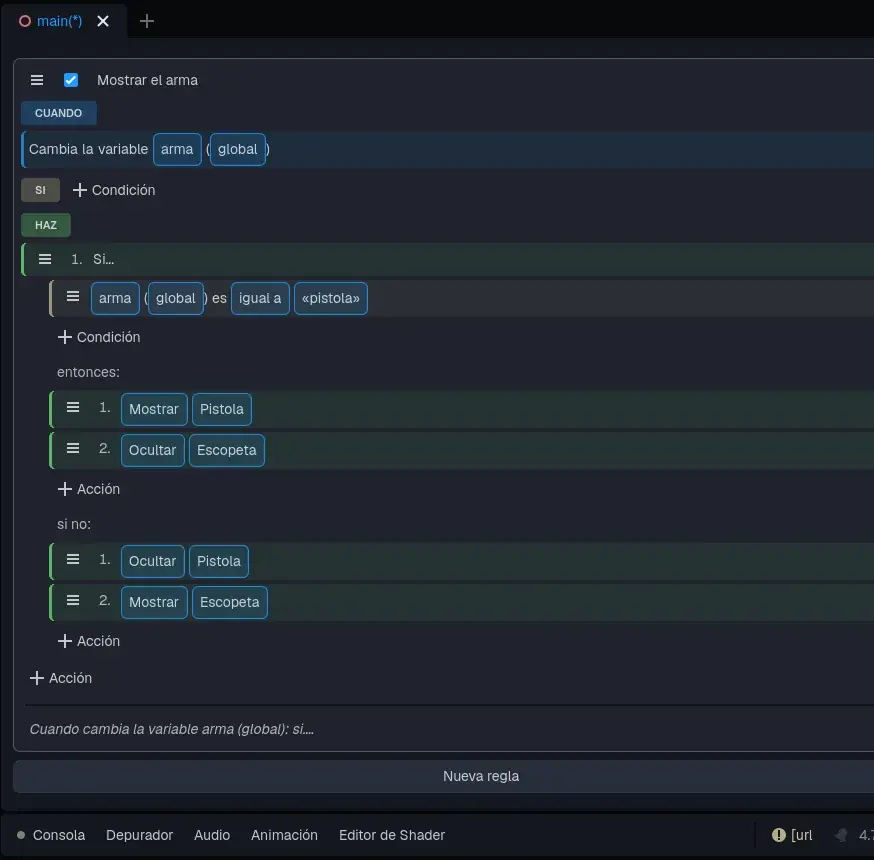Image resolution: width=874 pixels, height=860 pixels.
Task: Open the arma chip in the Si condition
Action: (x=115, y=298)
